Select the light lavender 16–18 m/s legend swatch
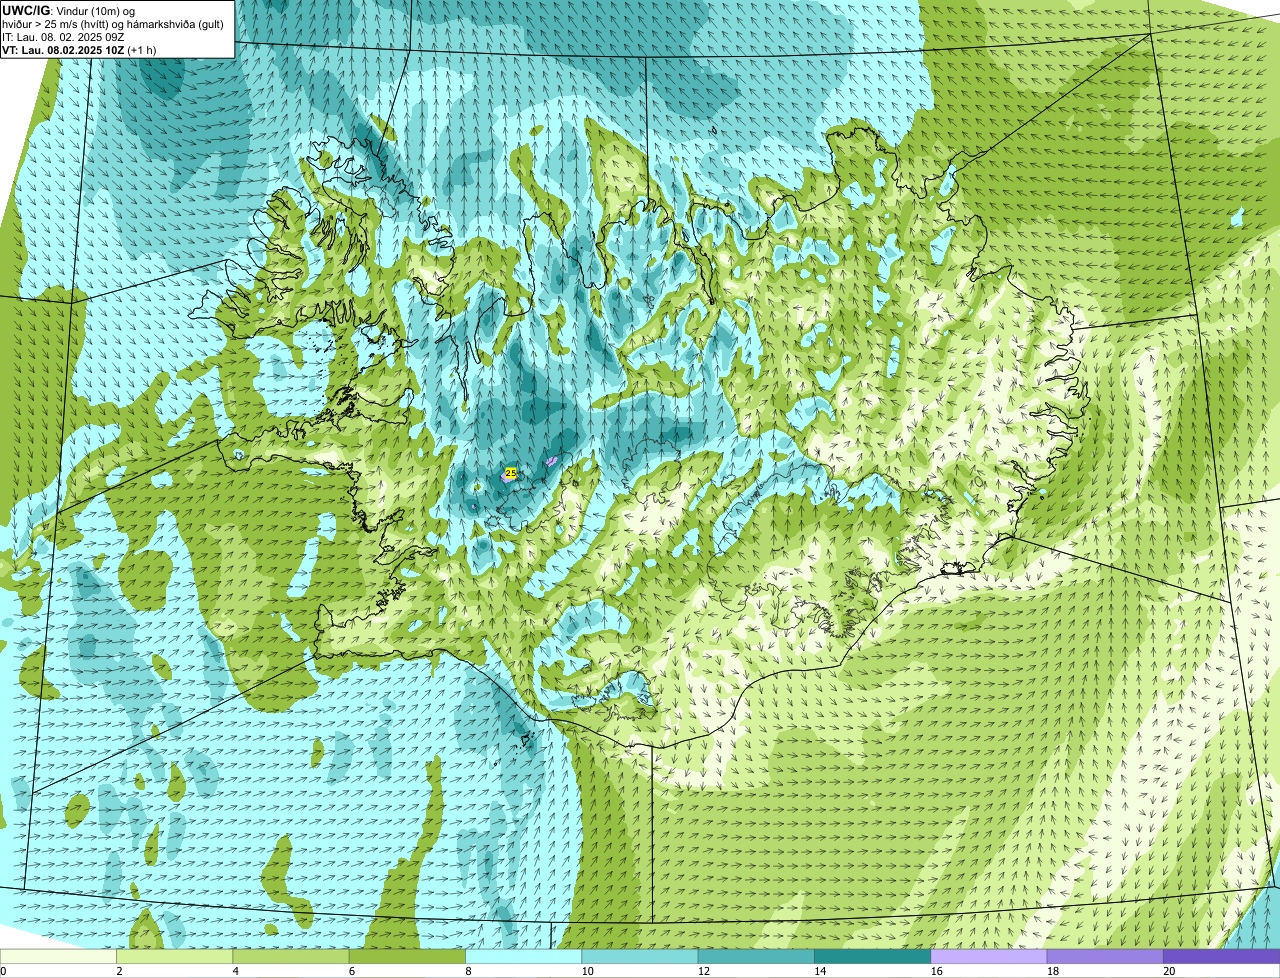The height and width of the screenshot is (978, 1280). [989, 957]
